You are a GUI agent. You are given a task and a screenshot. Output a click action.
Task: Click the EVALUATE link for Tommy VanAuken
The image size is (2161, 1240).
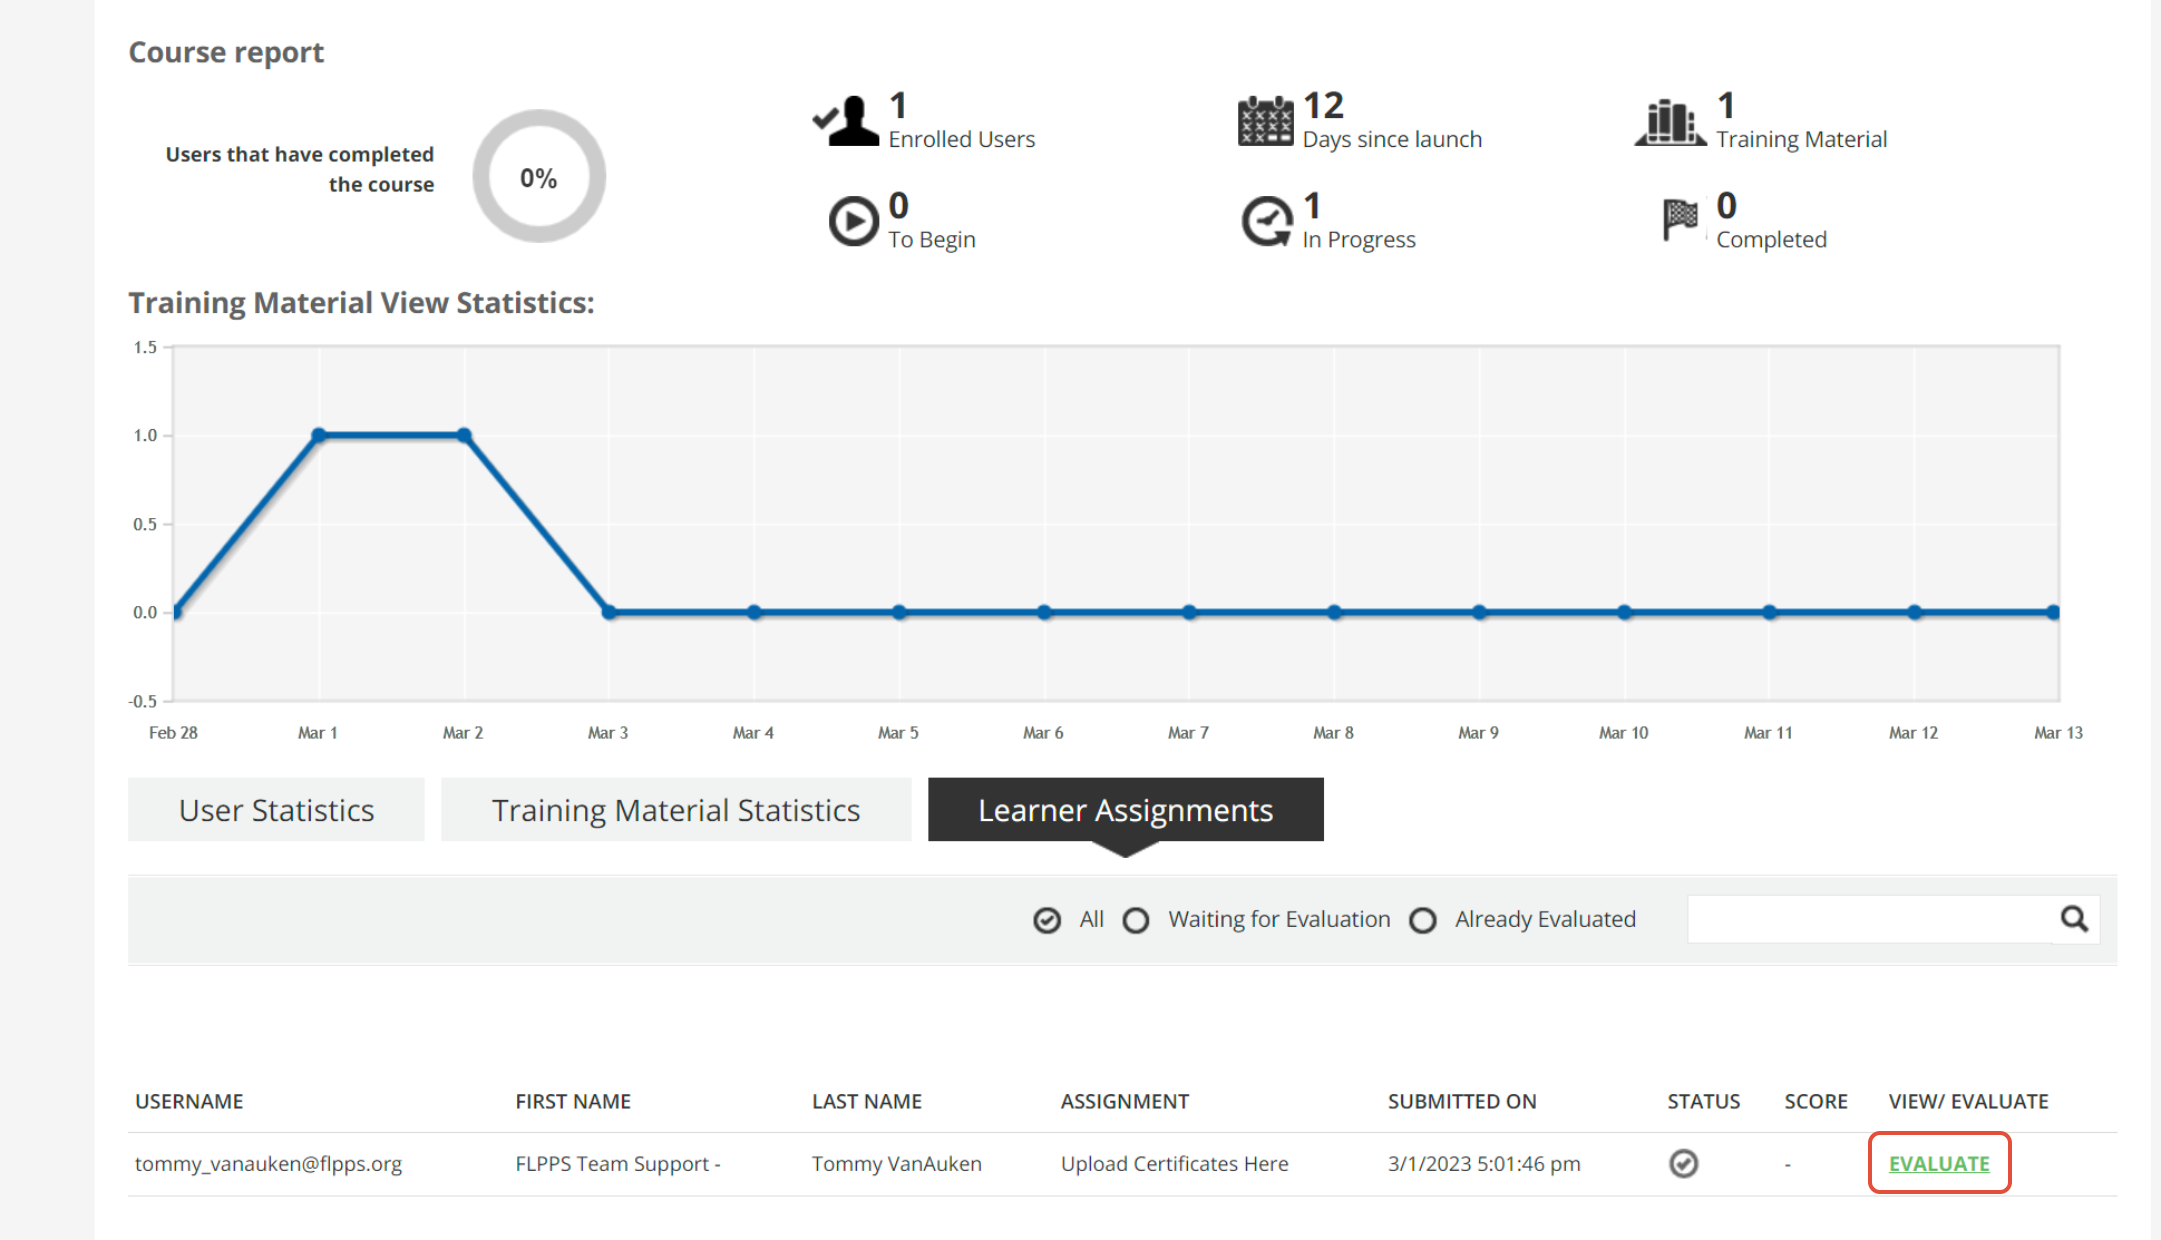tap(1938, 1163)
